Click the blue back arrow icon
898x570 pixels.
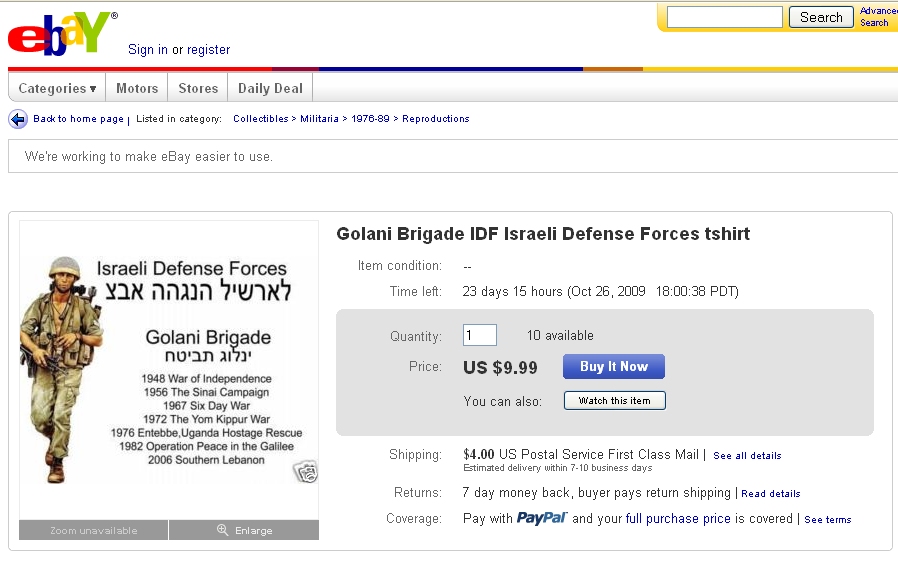point(18,119)
